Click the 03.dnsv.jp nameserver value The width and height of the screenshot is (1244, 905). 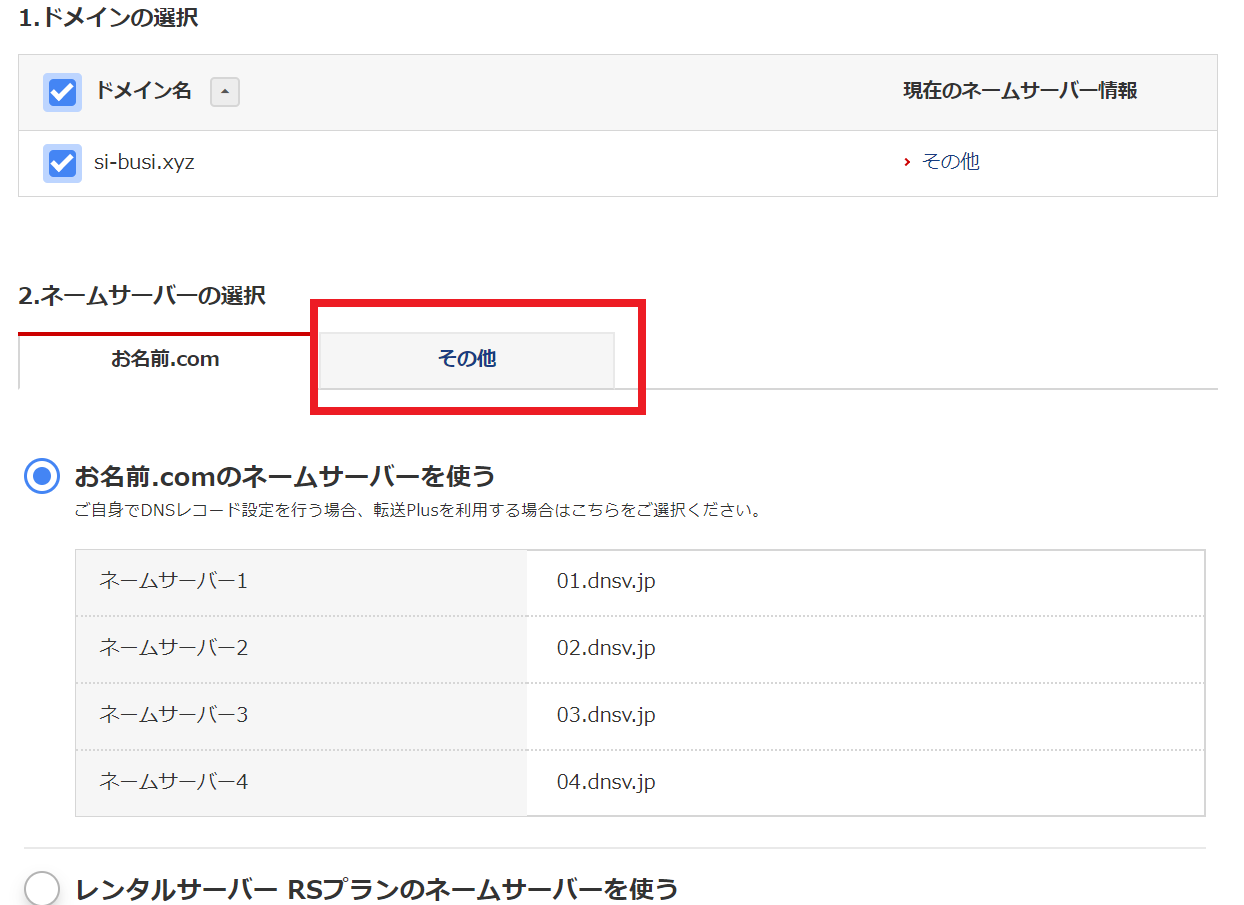pos(606,715)
